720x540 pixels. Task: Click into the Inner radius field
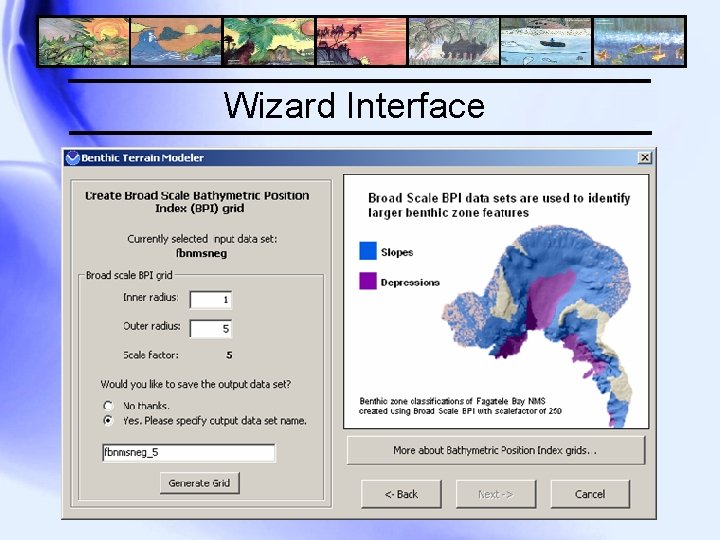coord(211,300)
